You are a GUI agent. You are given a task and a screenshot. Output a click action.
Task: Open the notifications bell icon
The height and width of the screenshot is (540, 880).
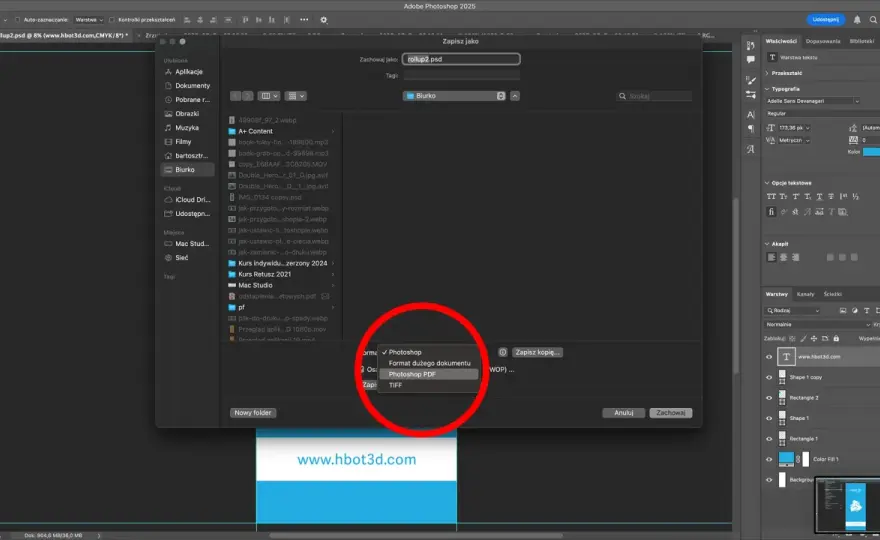pos(857,20)
